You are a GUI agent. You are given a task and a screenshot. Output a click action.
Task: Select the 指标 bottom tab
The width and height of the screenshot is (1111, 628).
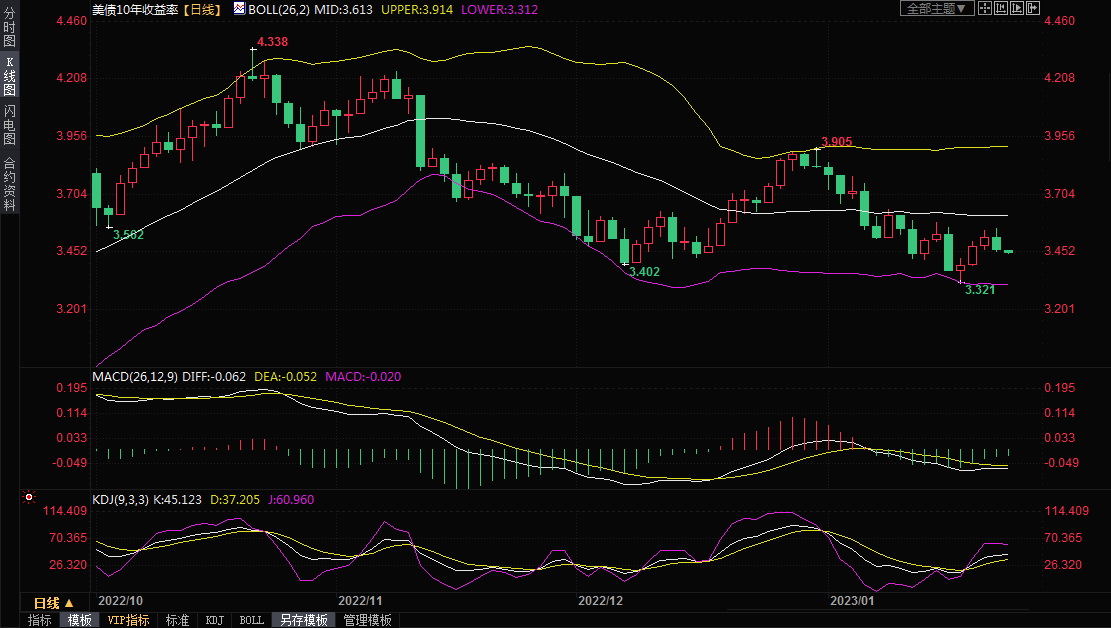[x=40, y=620]
